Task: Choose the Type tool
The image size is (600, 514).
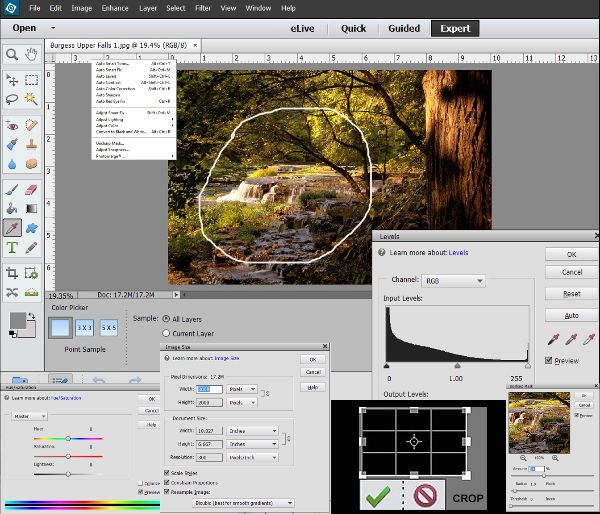Action: (12, 247)
